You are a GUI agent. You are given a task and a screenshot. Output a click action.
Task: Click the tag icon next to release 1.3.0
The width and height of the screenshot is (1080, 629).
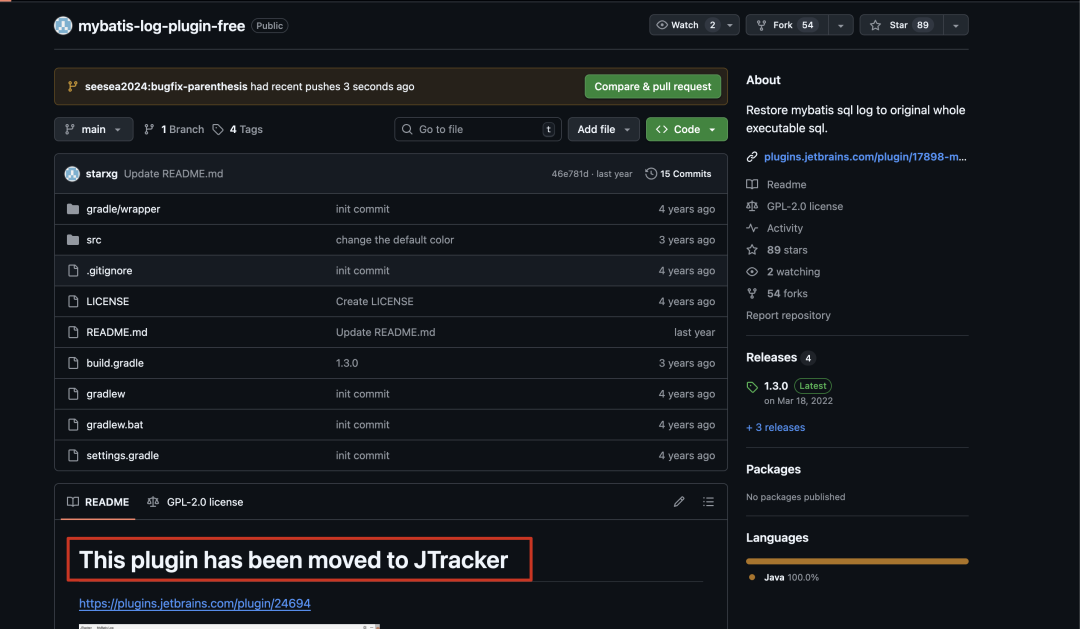pyautogui.click(x=752, y=386)
